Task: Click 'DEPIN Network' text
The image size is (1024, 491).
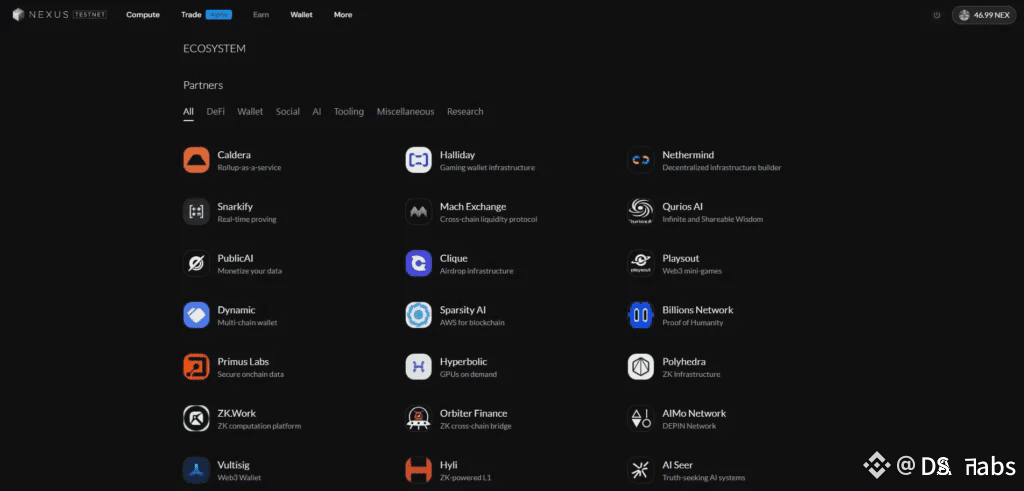Action: pyautogui.click(x=689, y=426)
